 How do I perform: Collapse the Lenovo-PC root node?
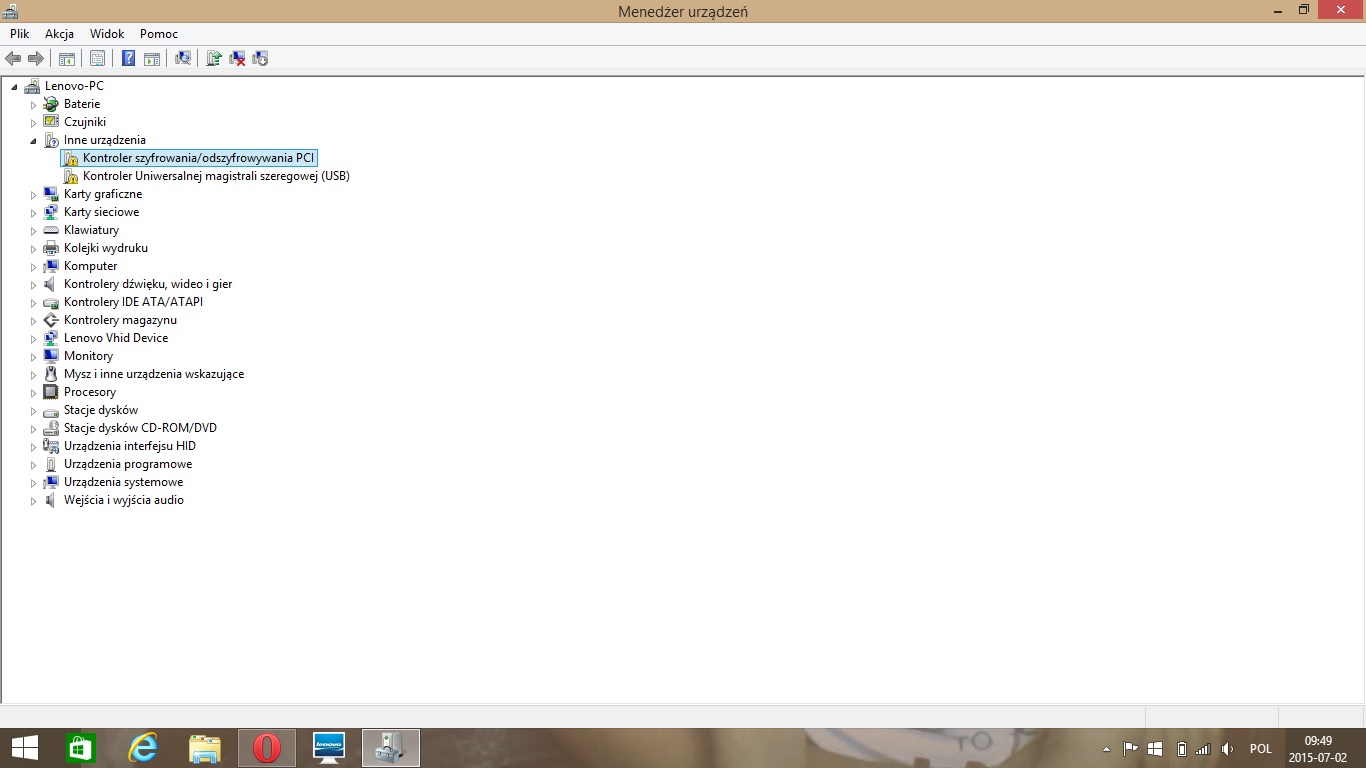(14, 87)
